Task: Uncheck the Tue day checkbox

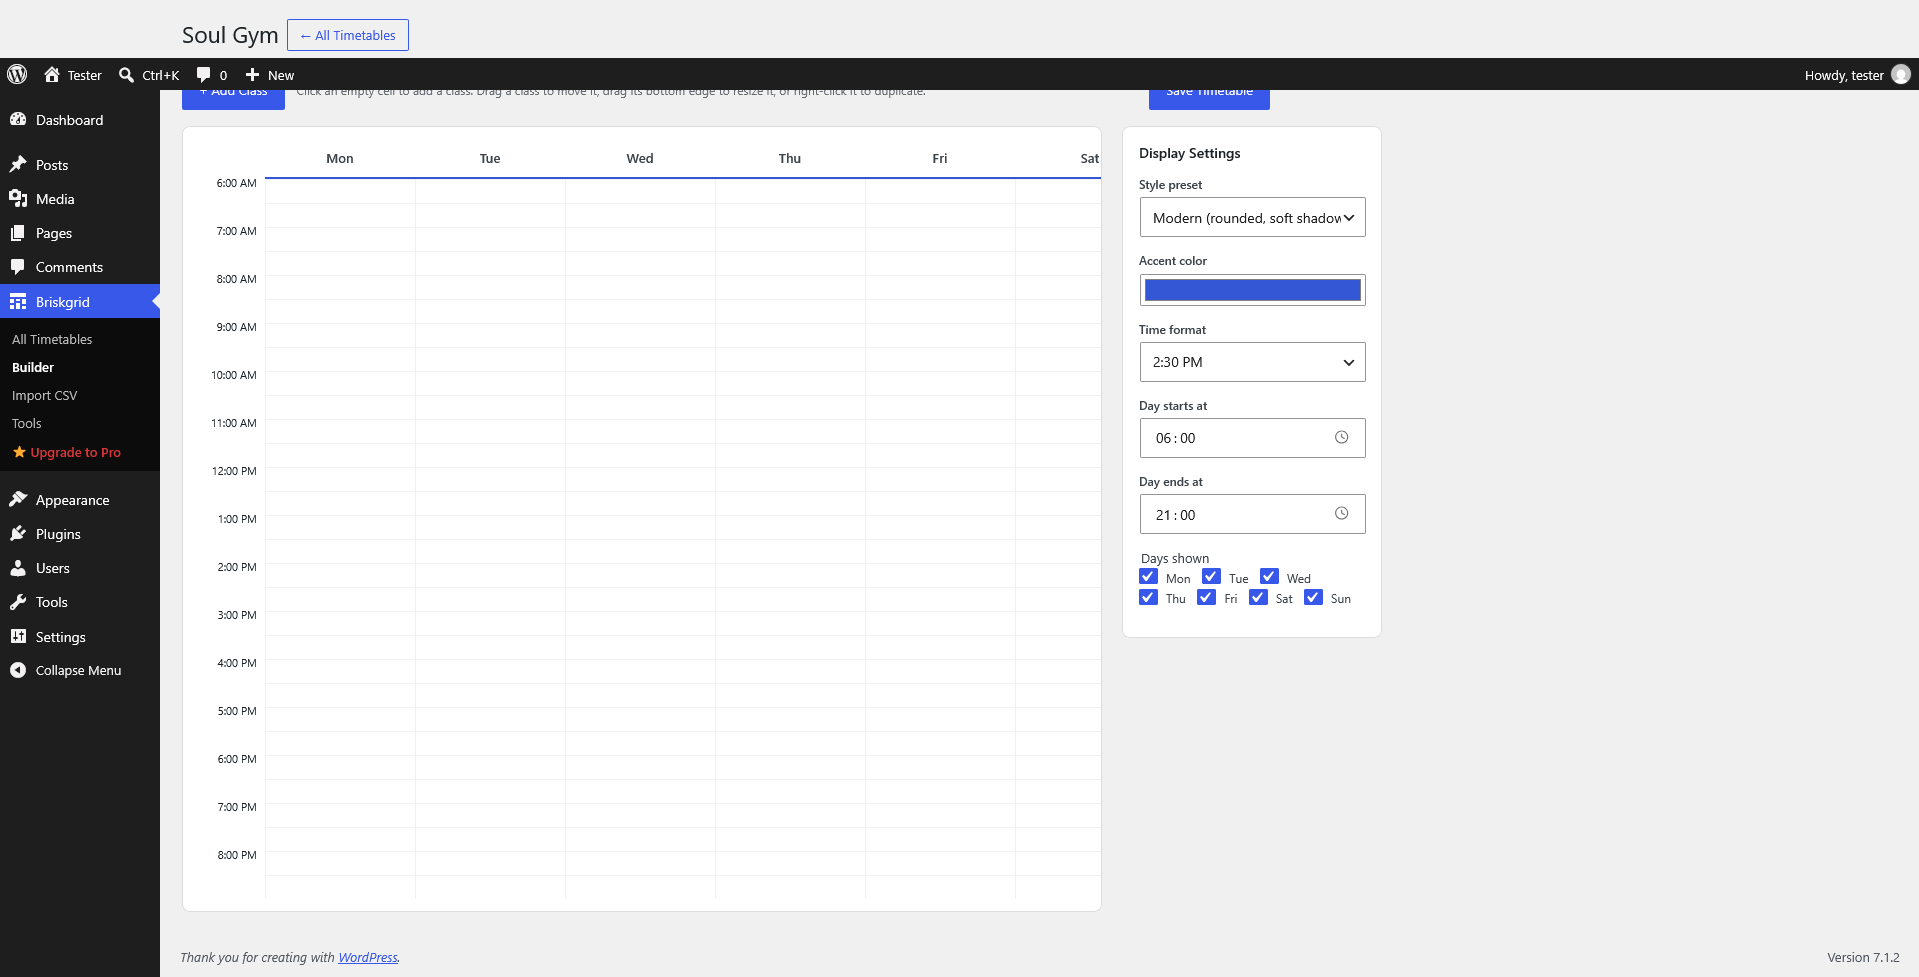Action: [x=1211, y=576]
